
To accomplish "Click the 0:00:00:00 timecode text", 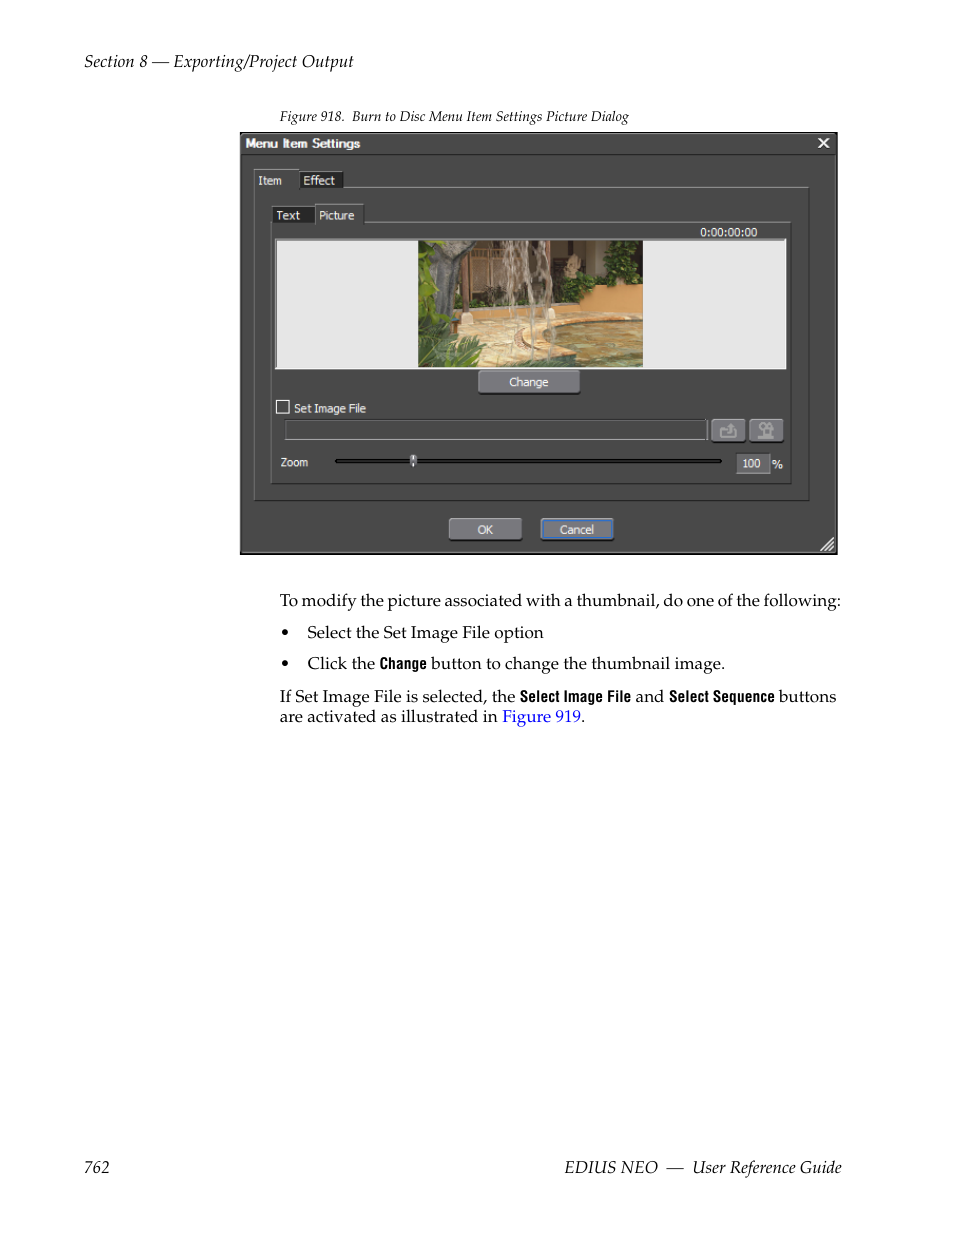I will 729,232.
